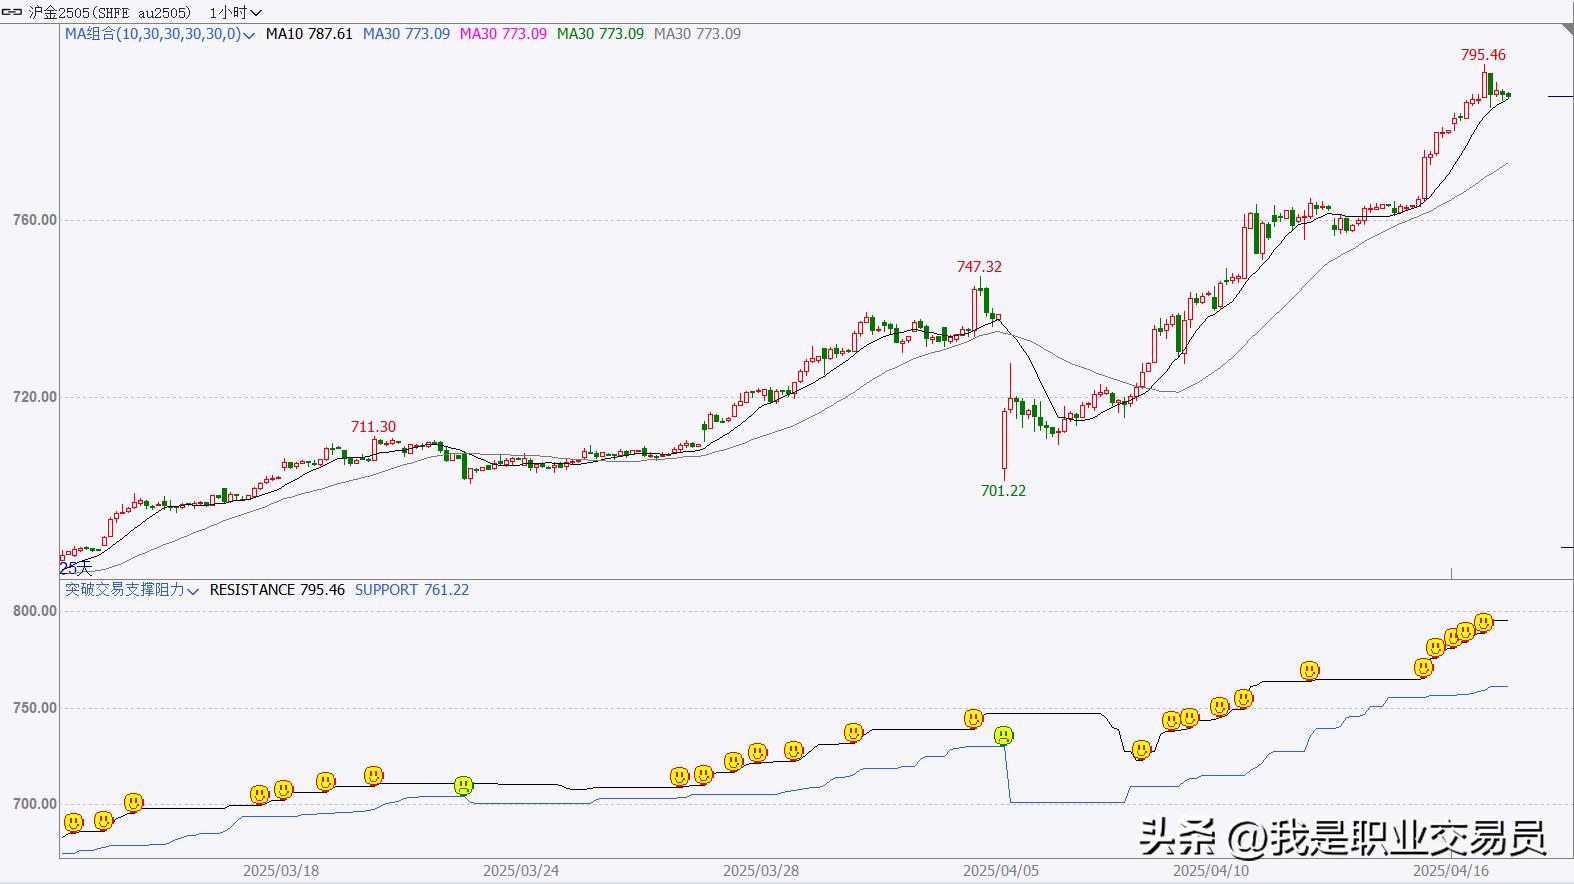
Task: Open the 突破交易支撑阻力 indicator dropdown
Action: coord(132,590)
